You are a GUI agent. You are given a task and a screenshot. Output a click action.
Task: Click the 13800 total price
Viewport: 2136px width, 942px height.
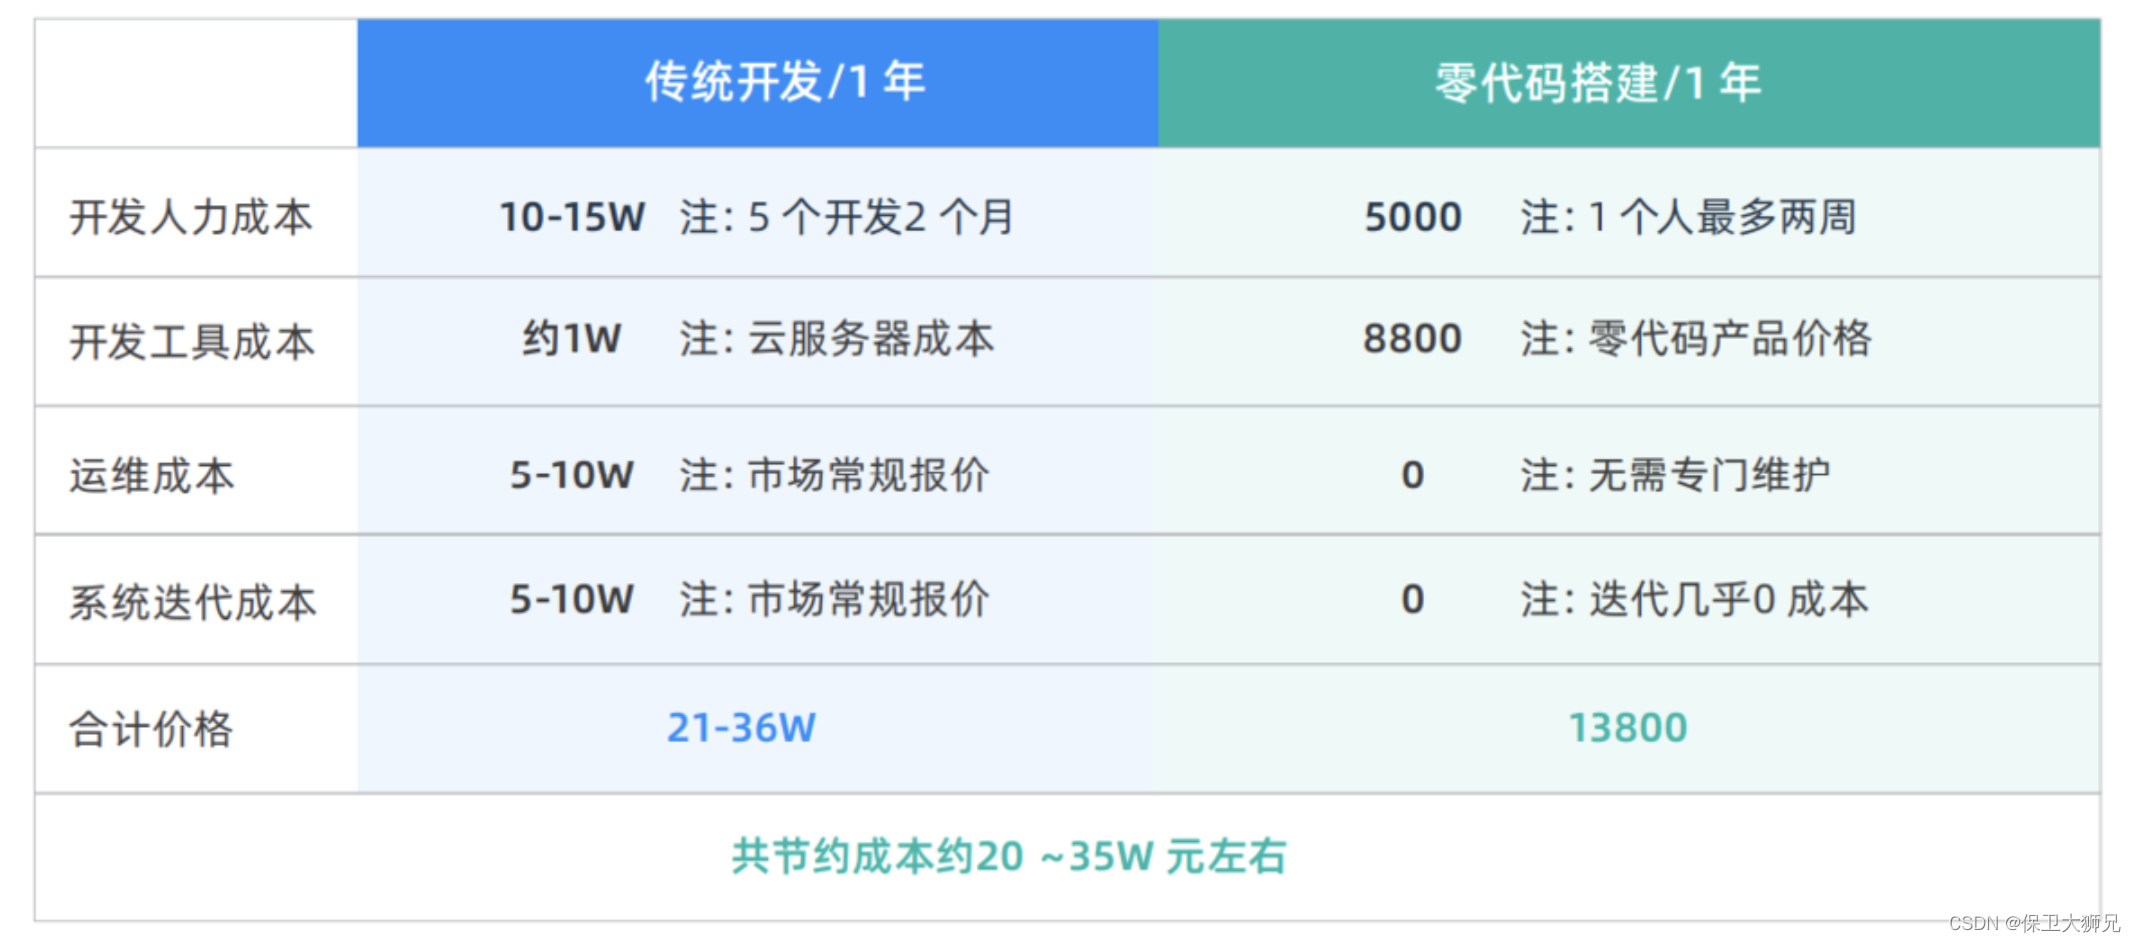[1627, 728]
